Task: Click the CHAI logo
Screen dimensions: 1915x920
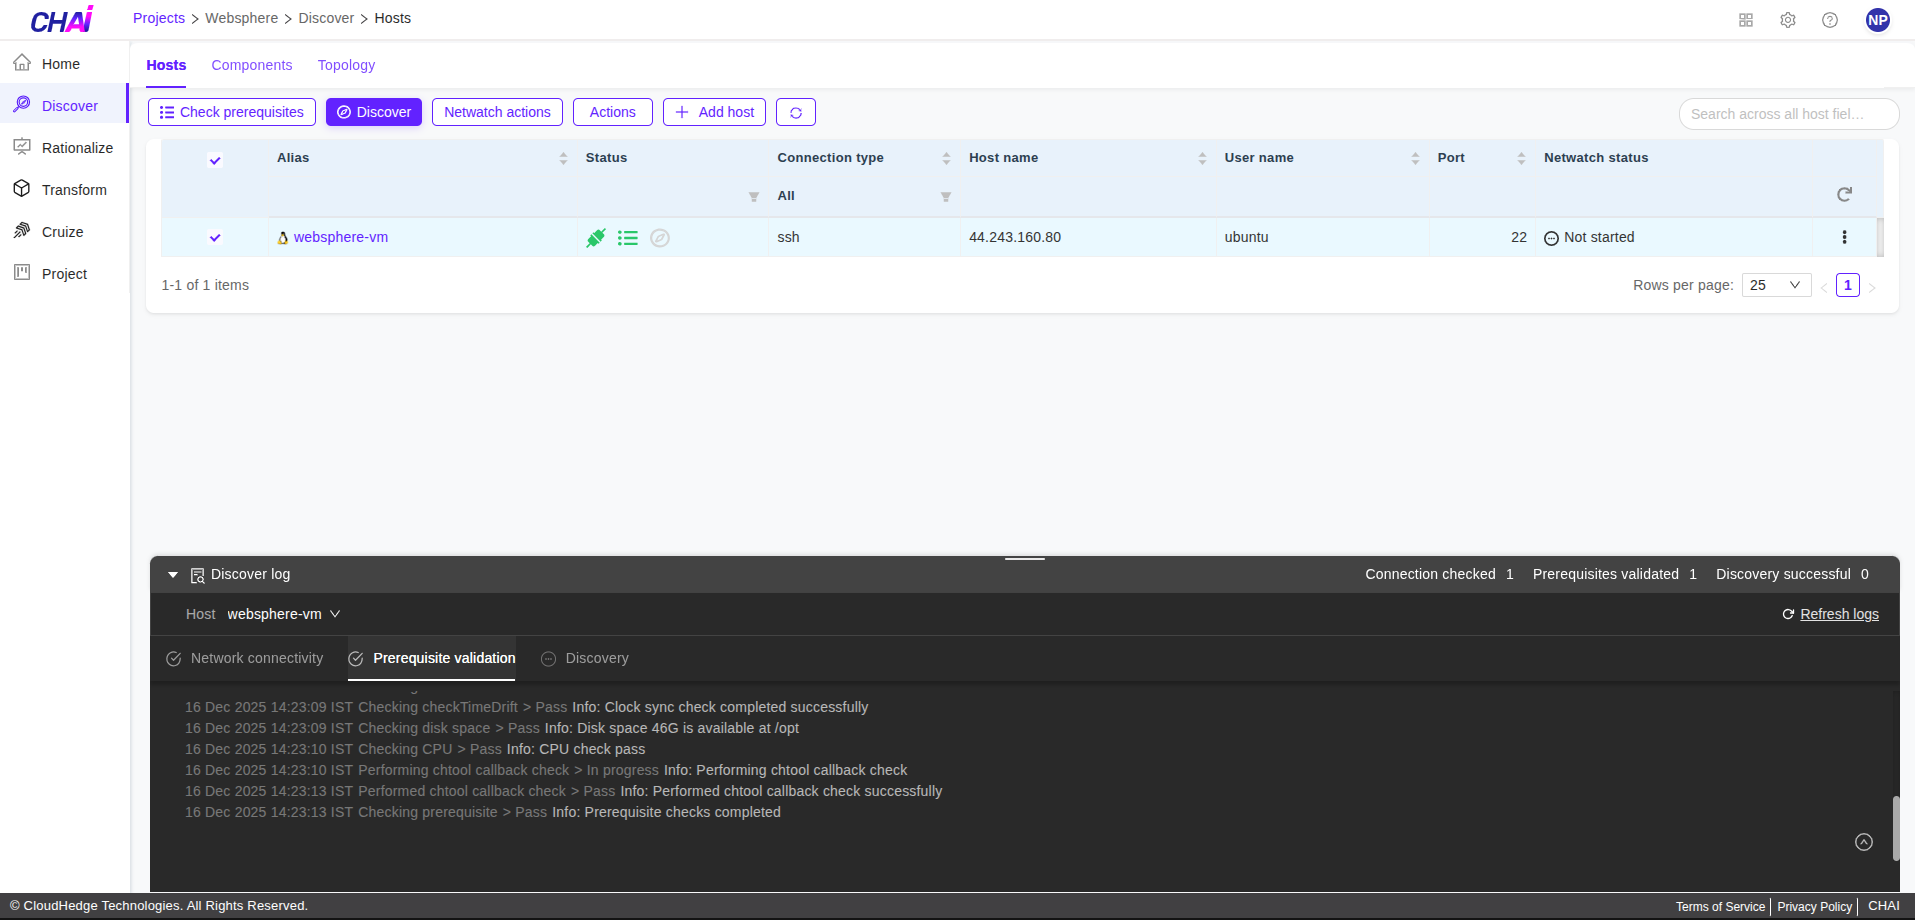Action: [62, 19]
